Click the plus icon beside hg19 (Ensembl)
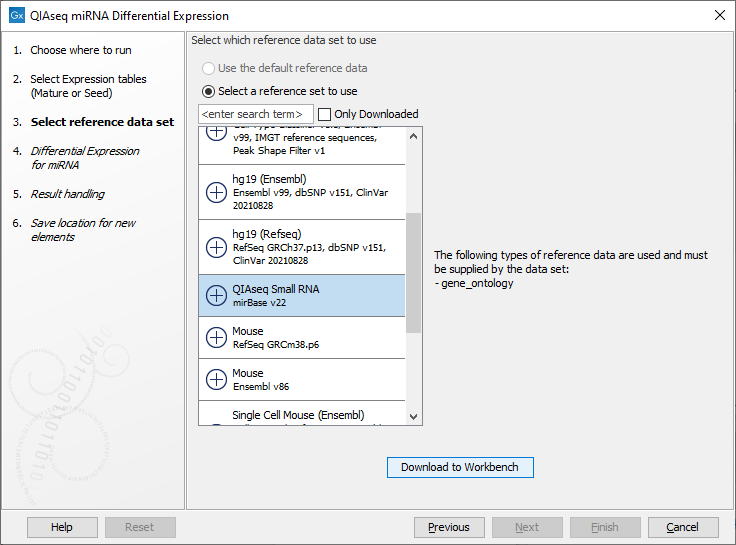736x545 pixels. click(216, 192)
